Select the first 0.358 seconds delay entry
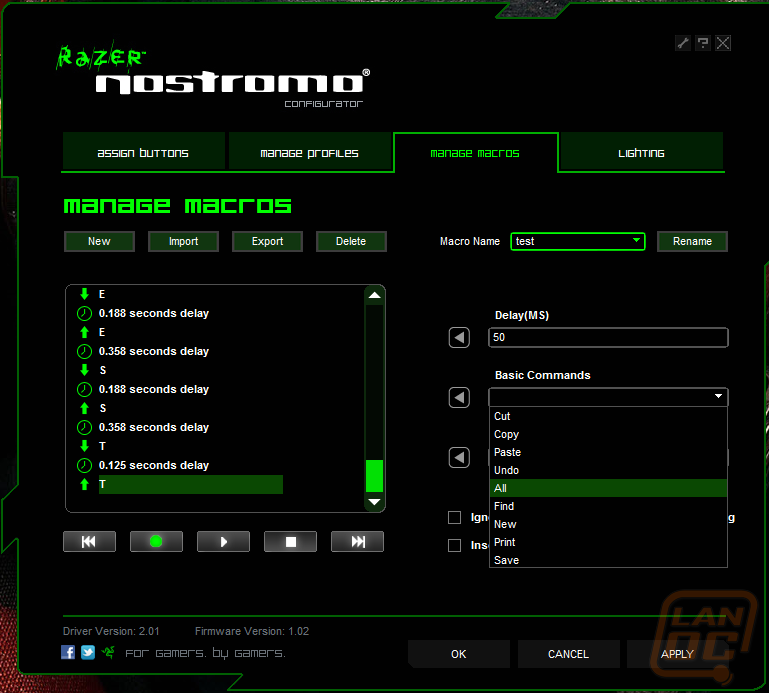The image size is (769, 693). tap(180, 351)
